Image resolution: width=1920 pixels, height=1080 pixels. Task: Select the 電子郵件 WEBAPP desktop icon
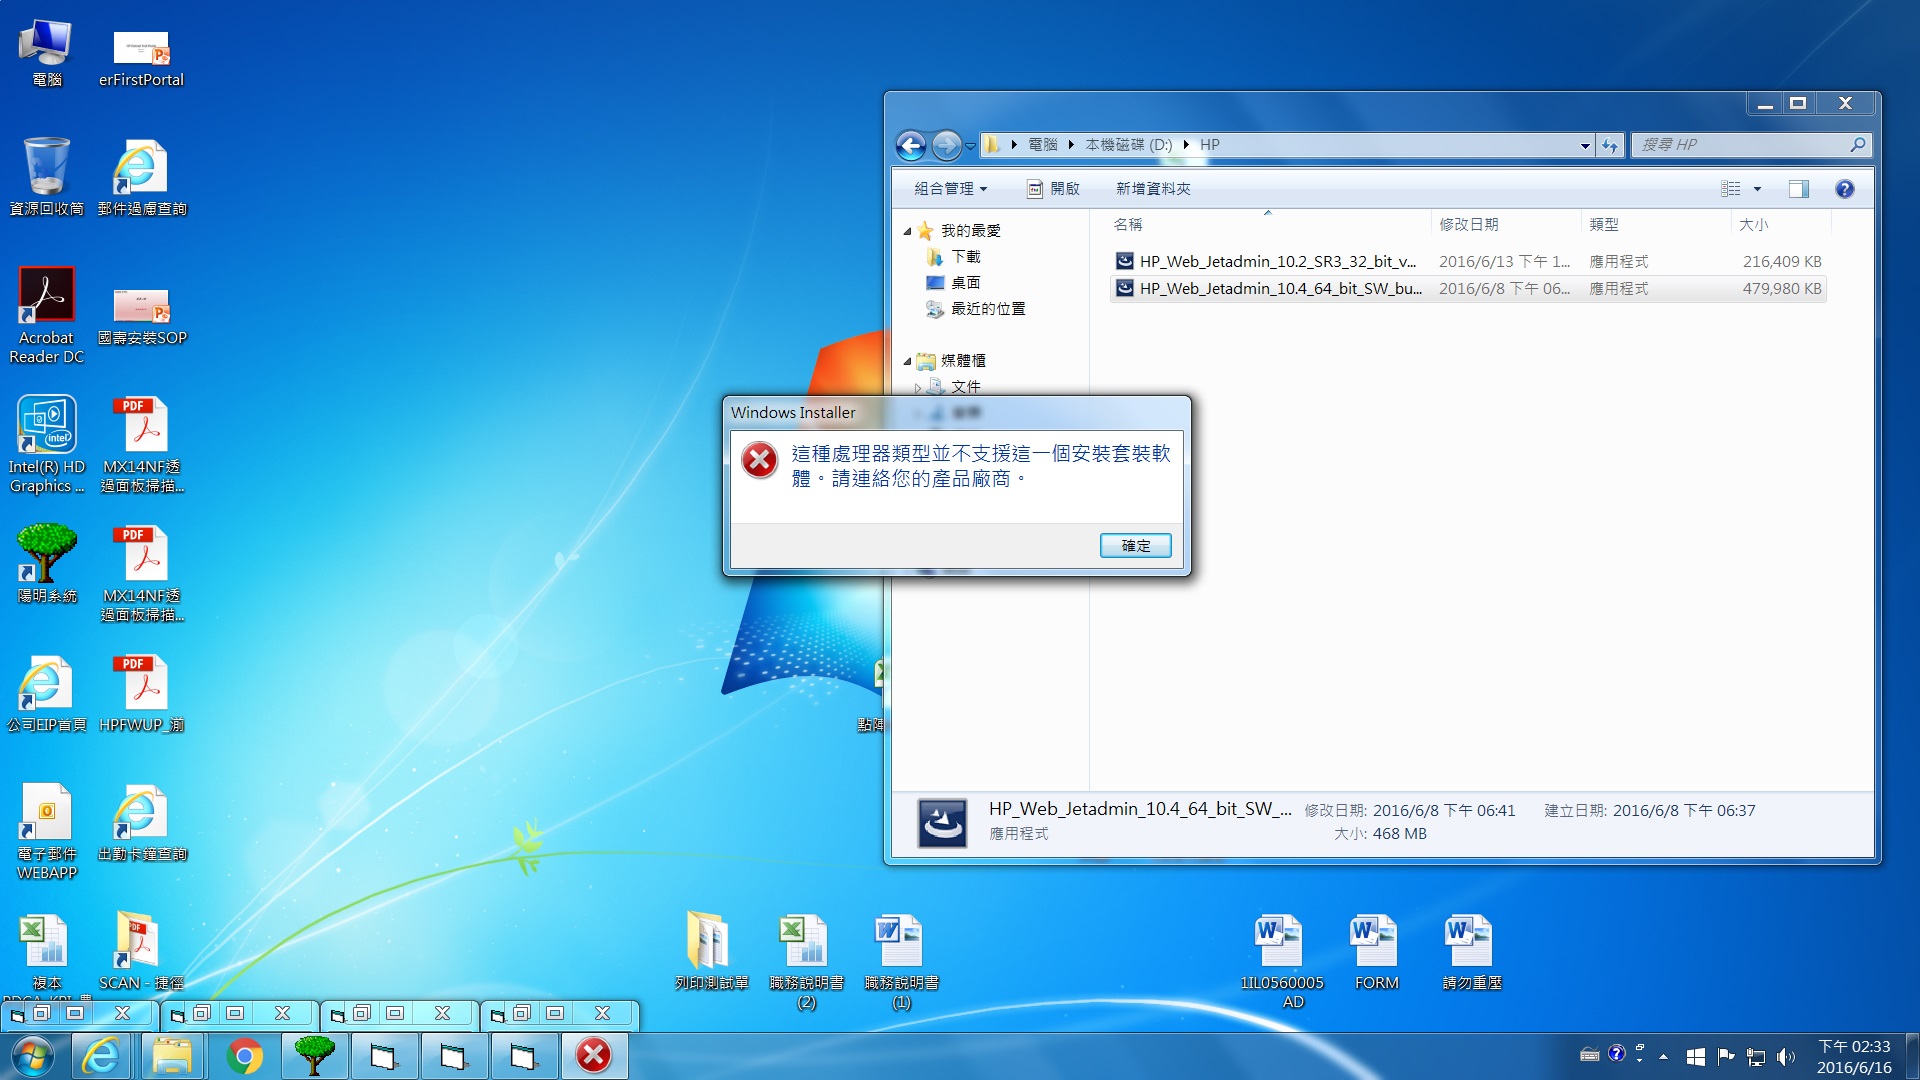(x=46, y=831)
